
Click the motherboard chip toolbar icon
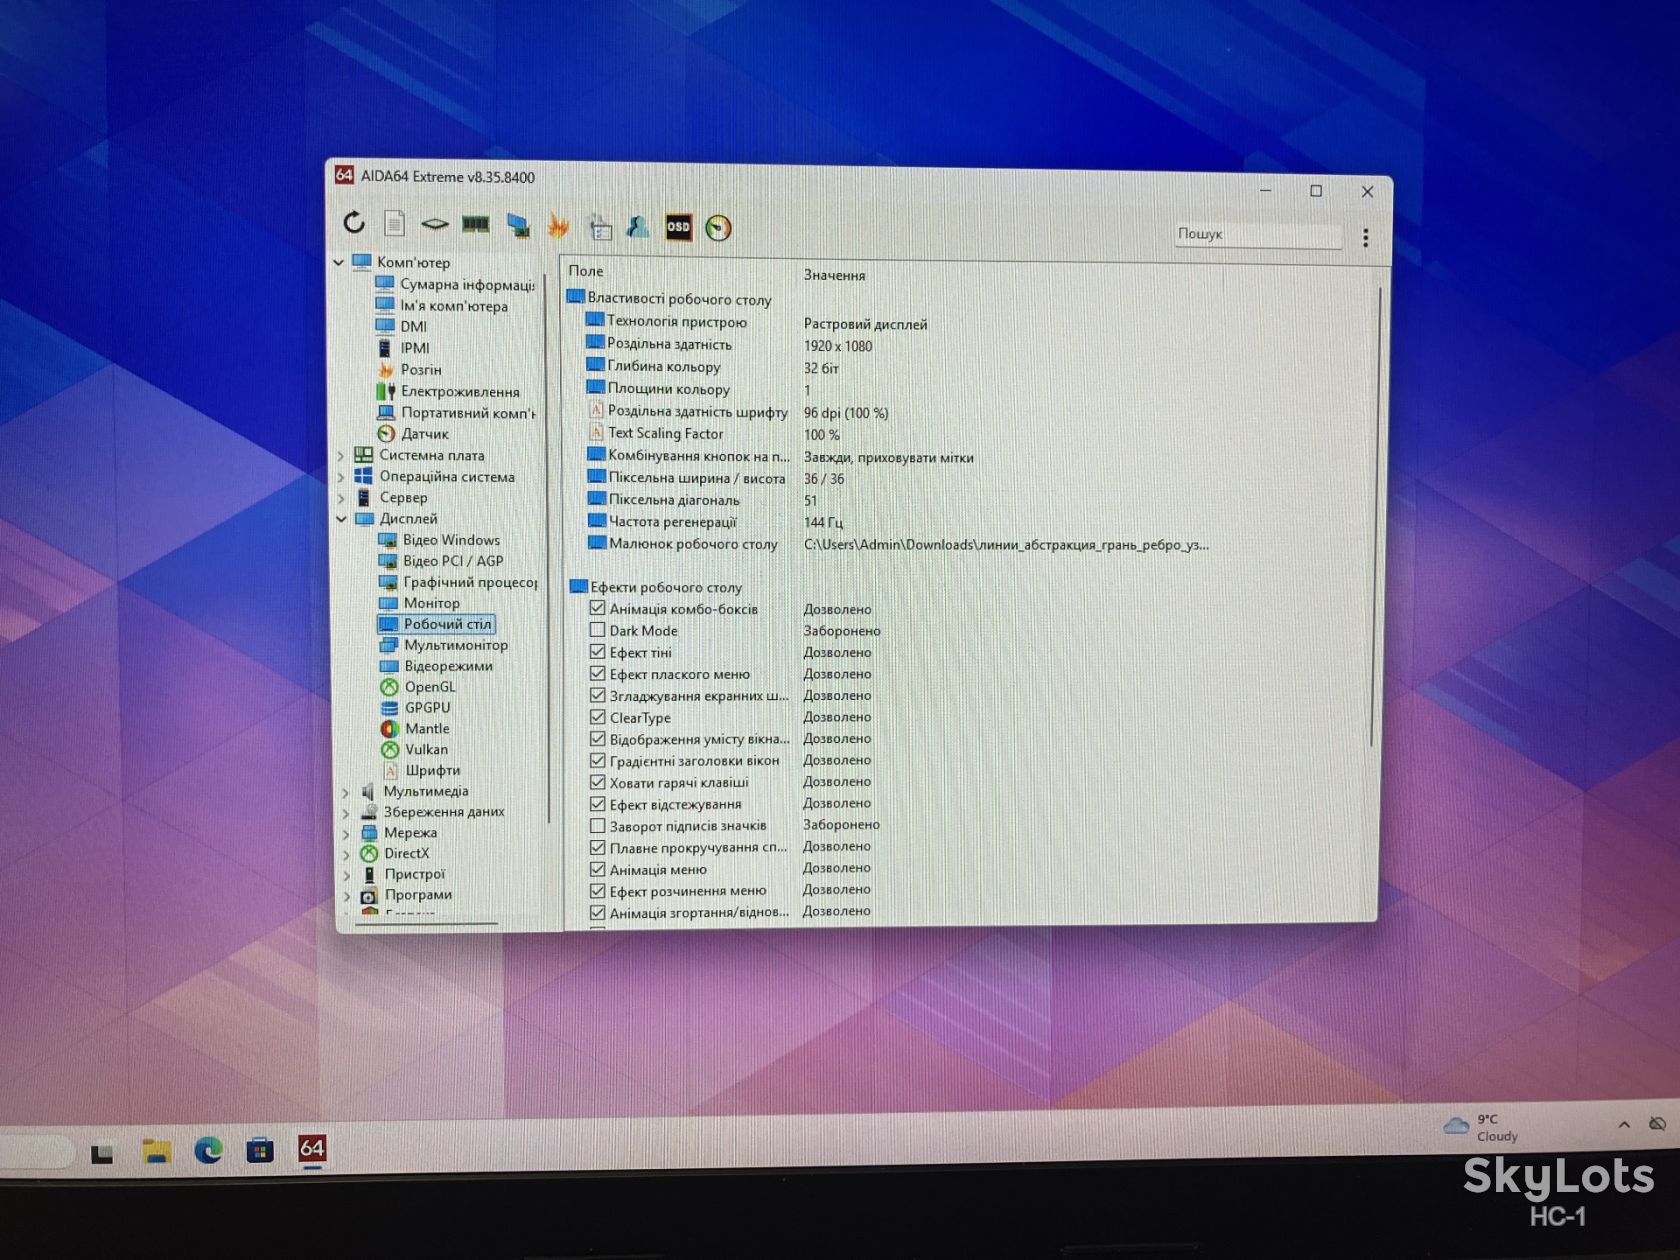click(434, 224)
